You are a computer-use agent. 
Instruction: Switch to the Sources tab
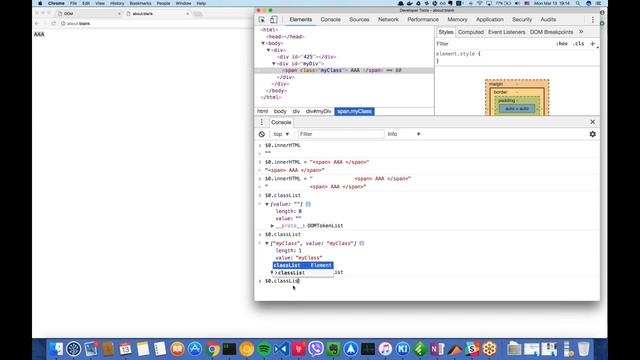pyautogui.click(x=359, y=20)
